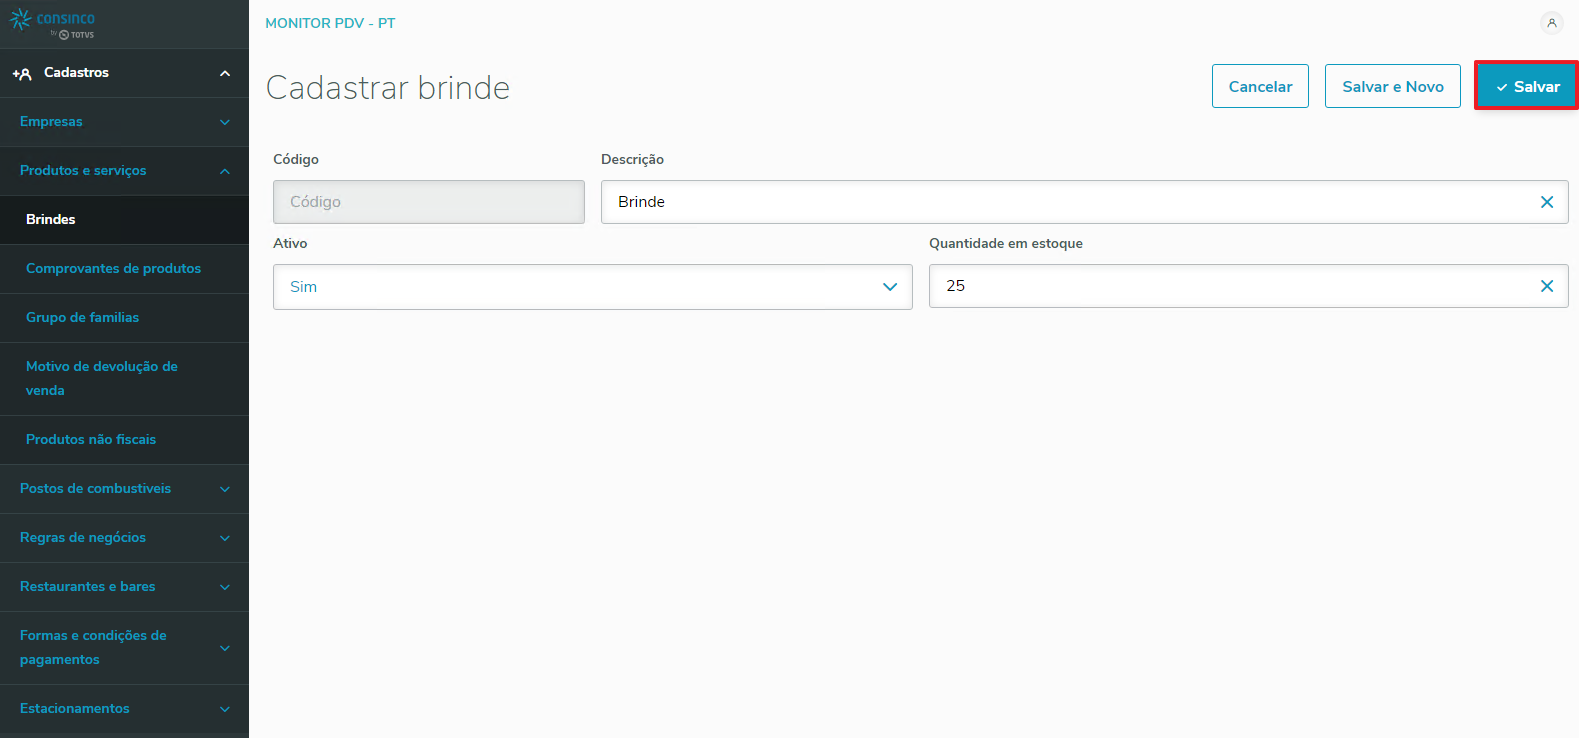Click the Cadastros person-plus icon
1579x738 pixels.
(x=22, y=73)
